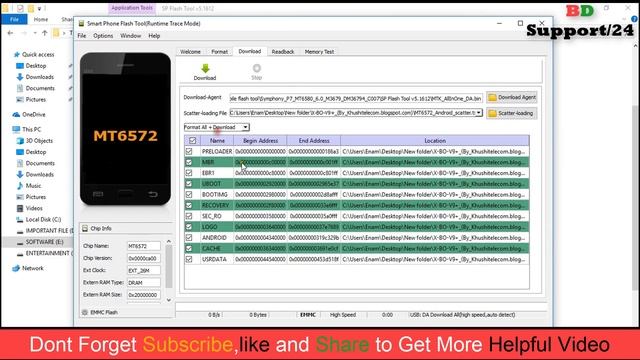Click the Chip Name field MT6572

144,246
